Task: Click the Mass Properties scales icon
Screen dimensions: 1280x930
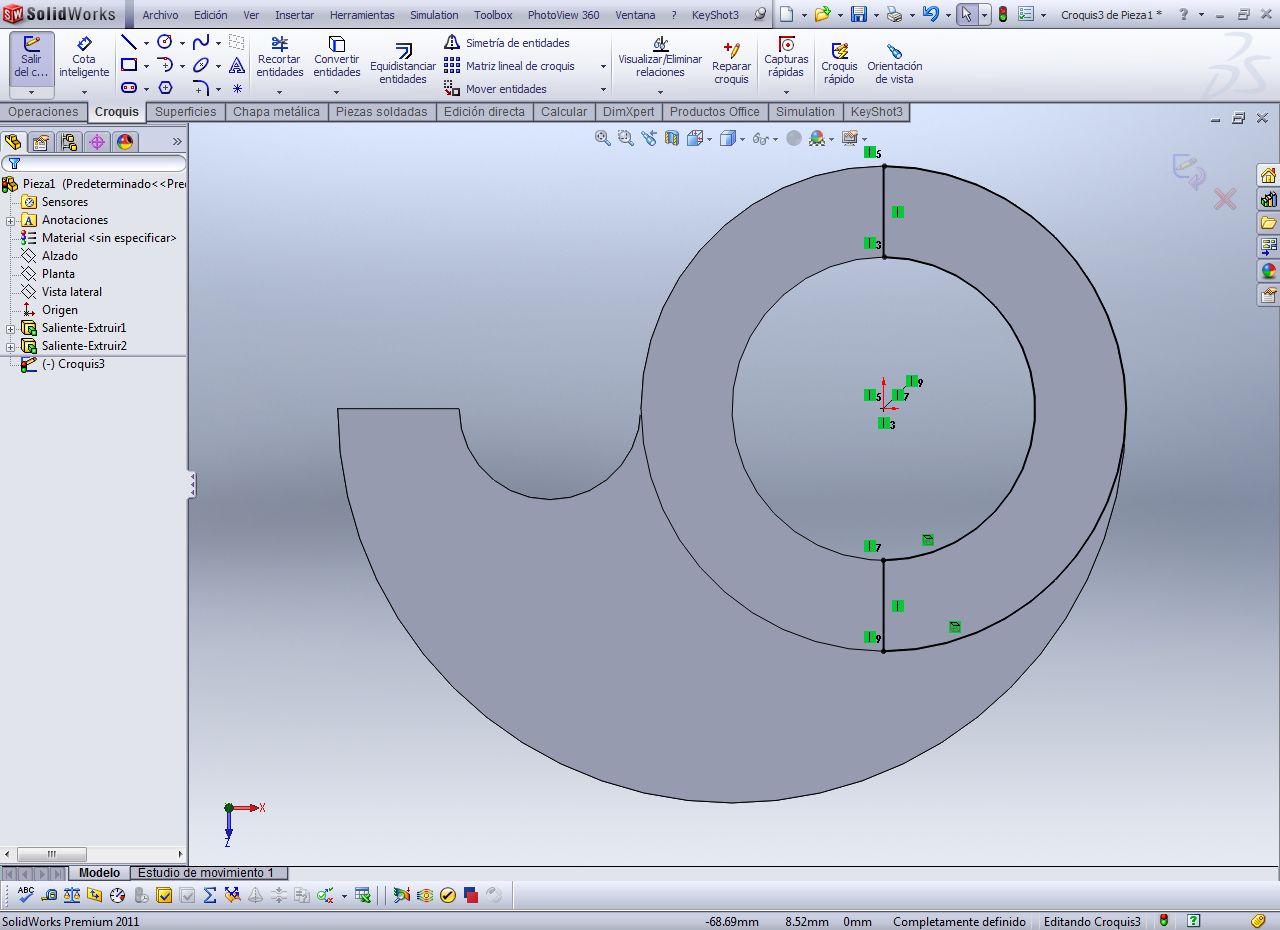Action: [72, 895]
